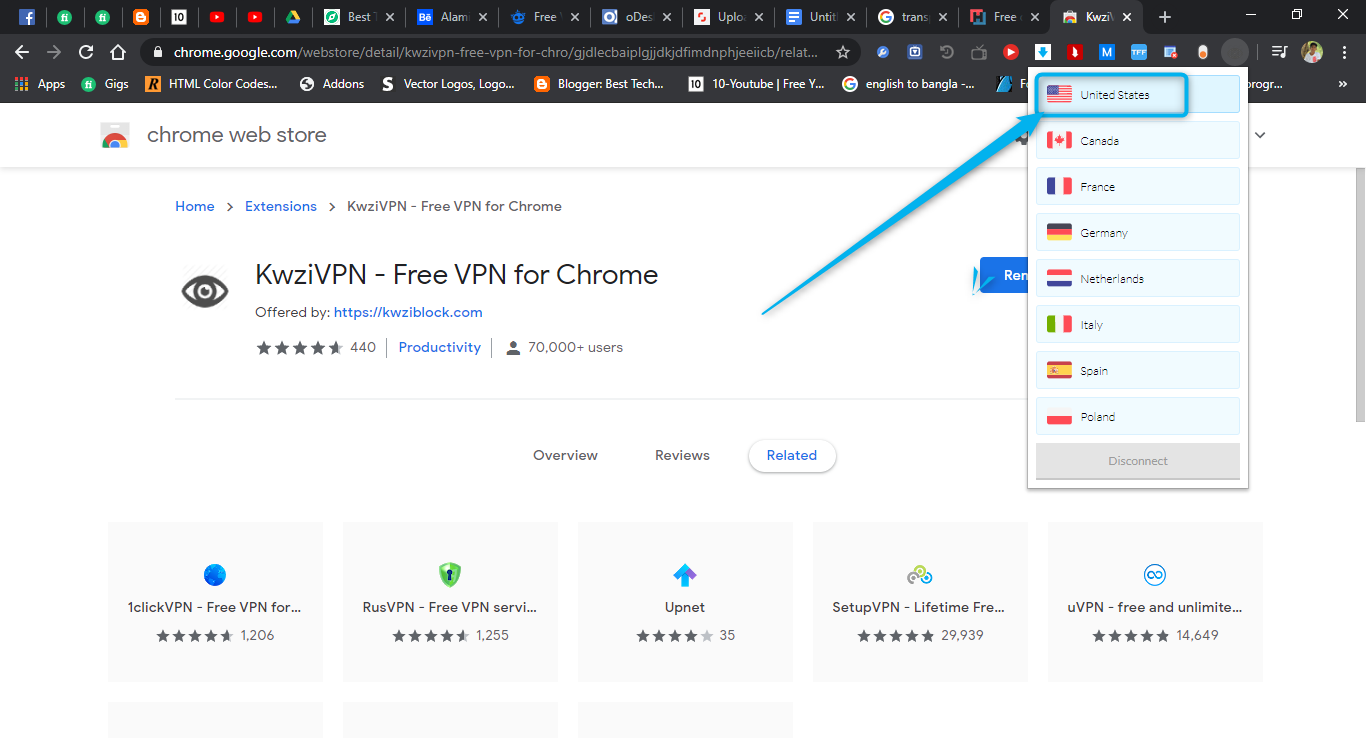Open the 1clickVPN related extension card
Viewport: 1366px width, 738px height.
coord(215,602)
